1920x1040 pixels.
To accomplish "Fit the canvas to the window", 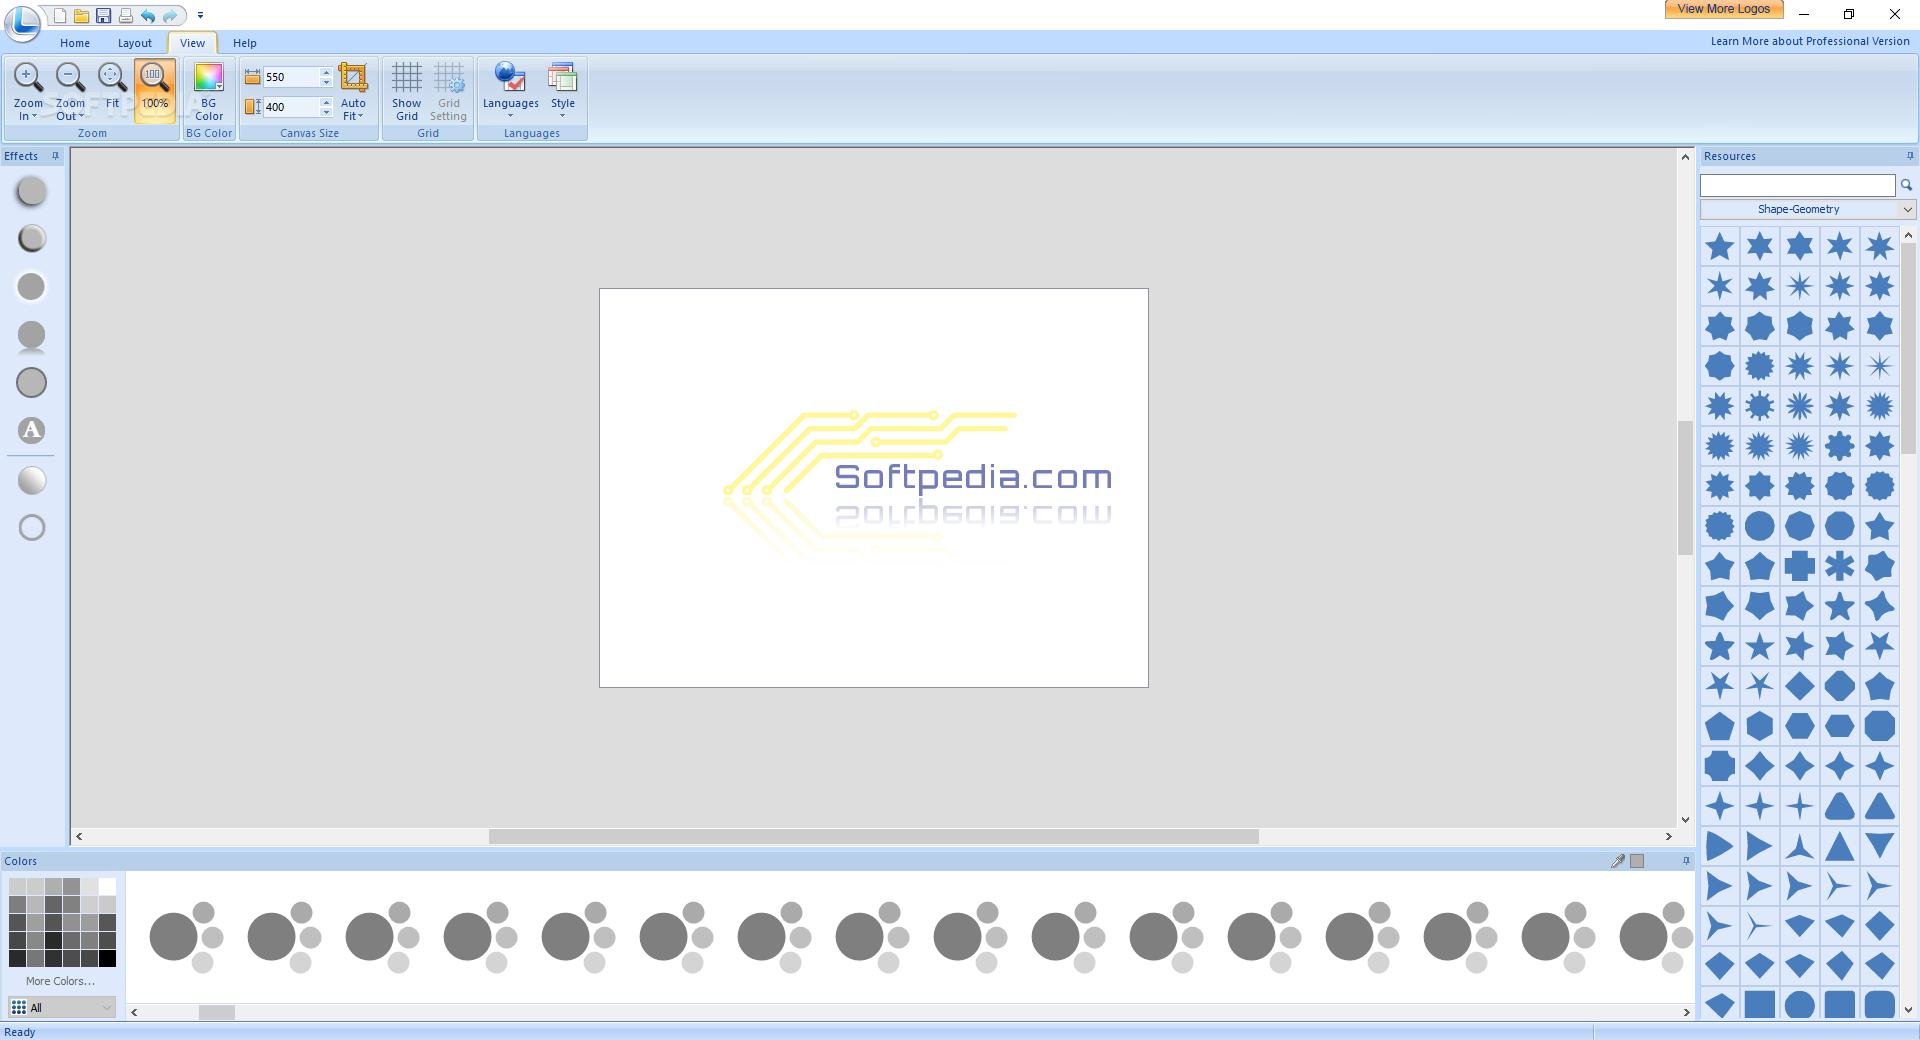I will click(x=112, y=90).
